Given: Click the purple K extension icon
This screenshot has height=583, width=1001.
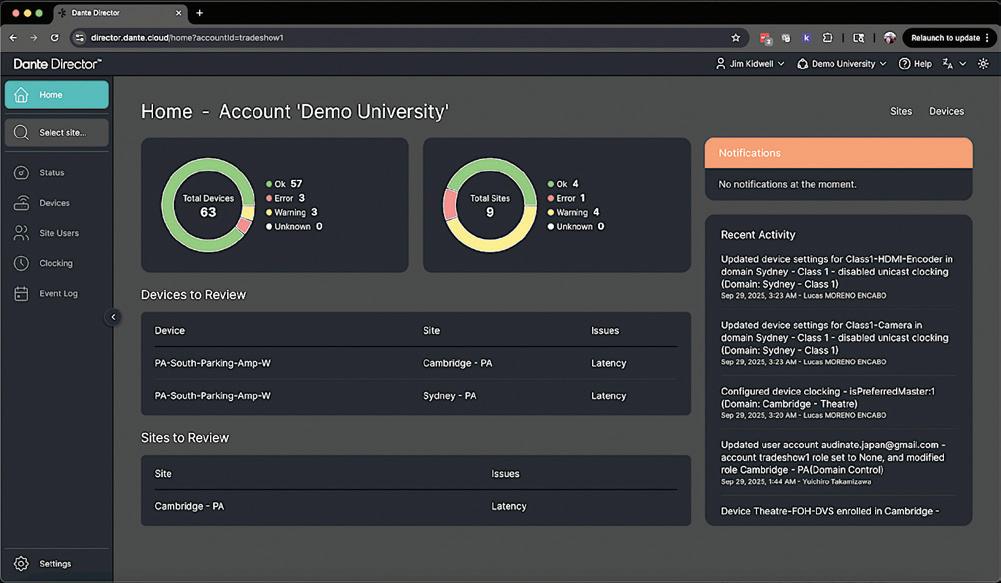Looking at the screenshot, I should coord(806,38).
